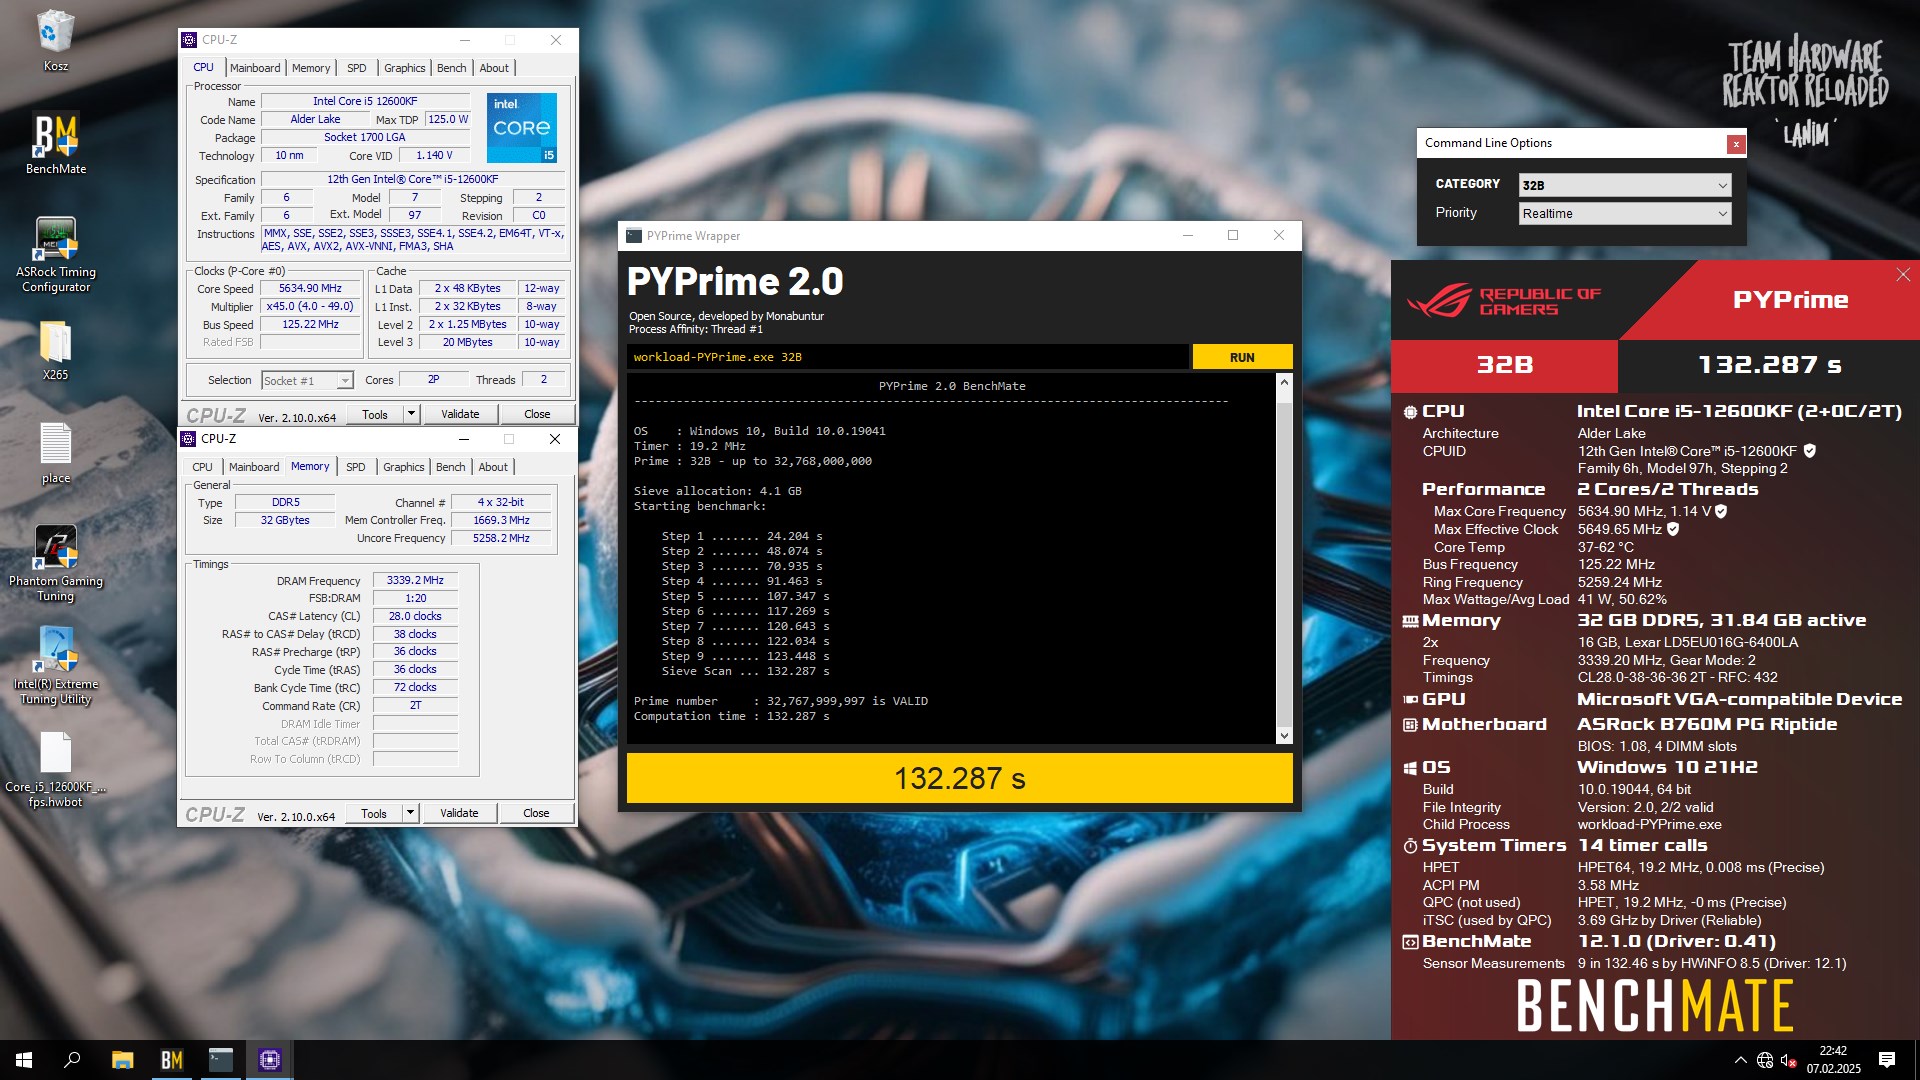Click PYPrime console scrollbar up arrow
The width and height of the screenshot is (1920, 1080).
tap(1284, 383)
